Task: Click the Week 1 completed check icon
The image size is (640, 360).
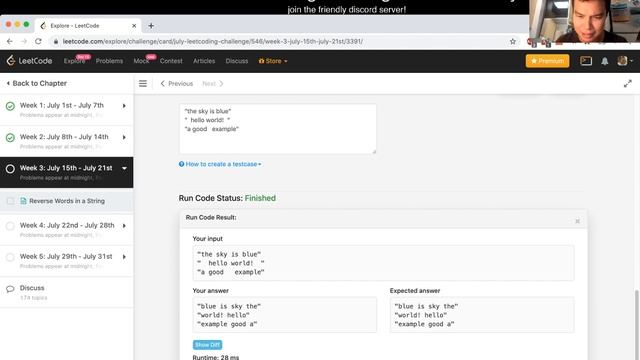Action: [10, 106]
